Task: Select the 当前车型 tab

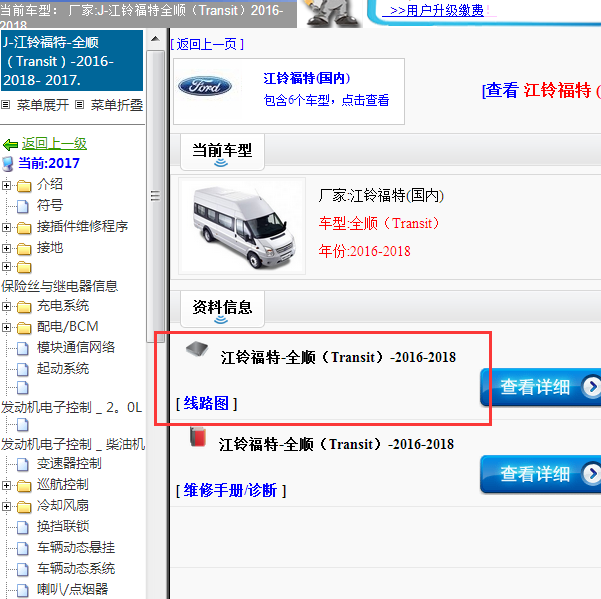Action: (x=222, y=152)
